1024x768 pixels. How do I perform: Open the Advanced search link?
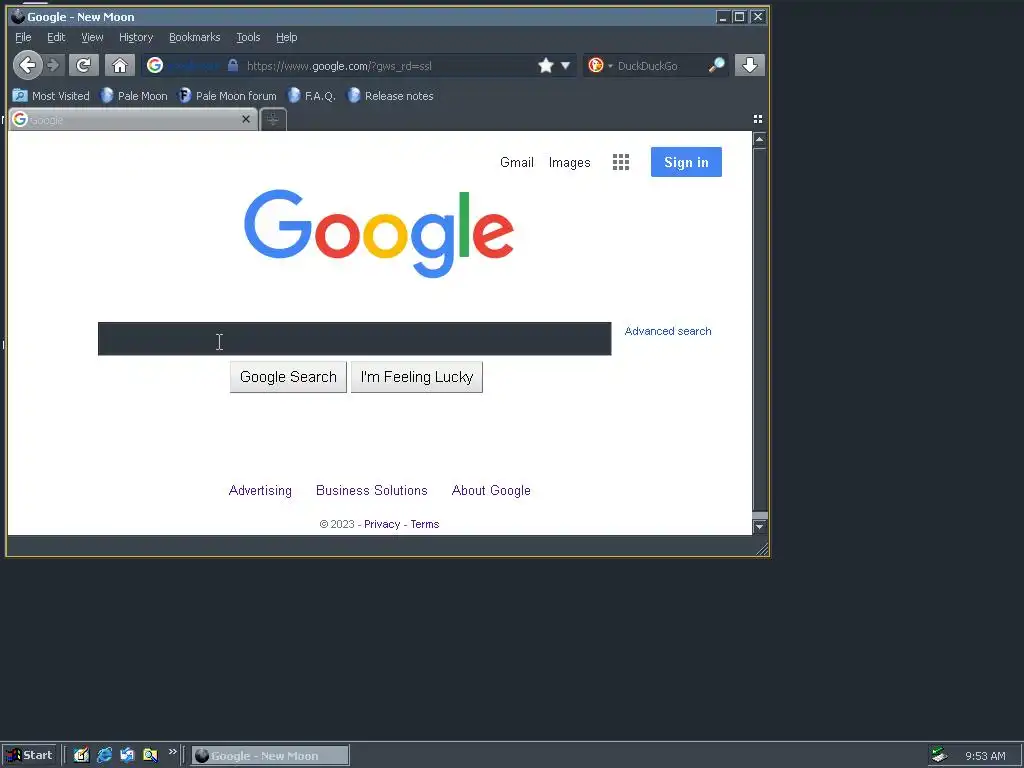pyautogui.click(x=667, y=331)
